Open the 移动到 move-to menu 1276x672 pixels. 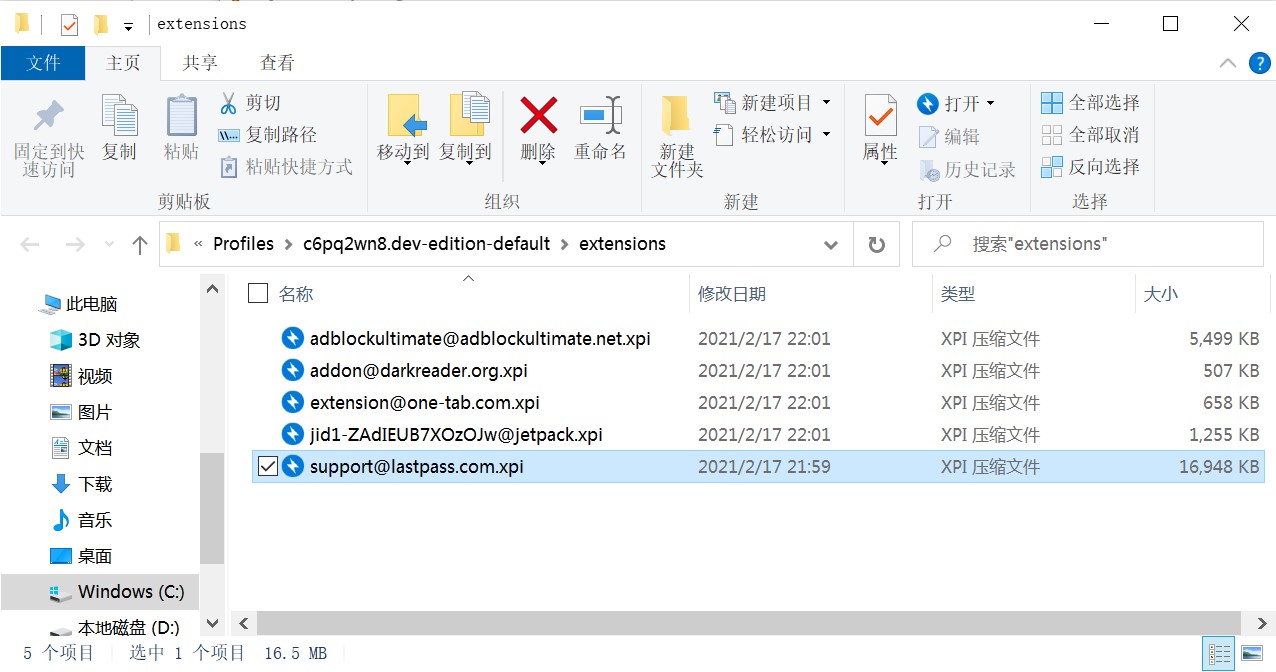click(x=403, y=130)
